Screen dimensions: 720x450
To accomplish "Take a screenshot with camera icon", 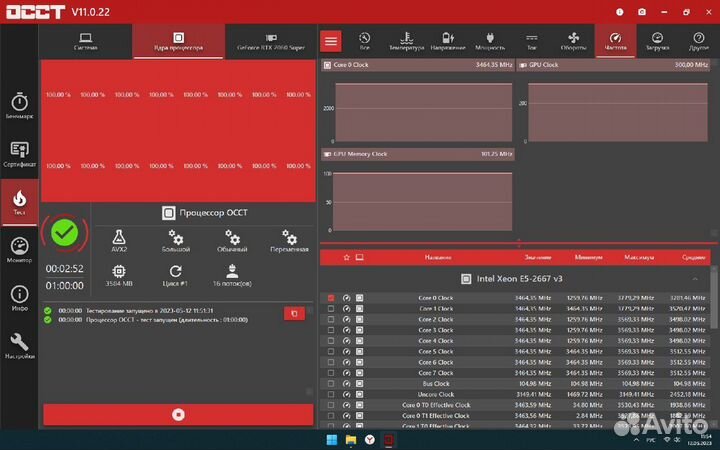I will tap(641, 11).
